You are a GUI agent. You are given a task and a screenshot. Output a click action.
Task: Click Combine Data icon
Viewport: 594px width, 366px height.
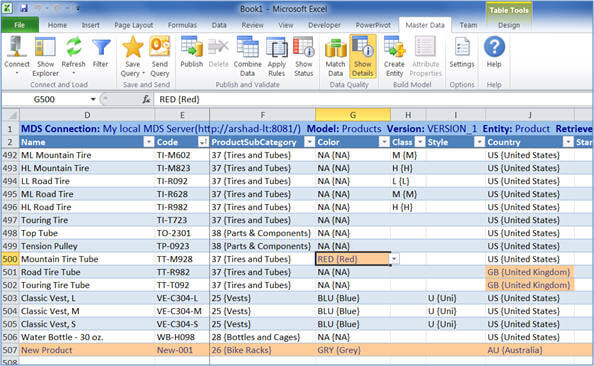click(x=247, y=47)
